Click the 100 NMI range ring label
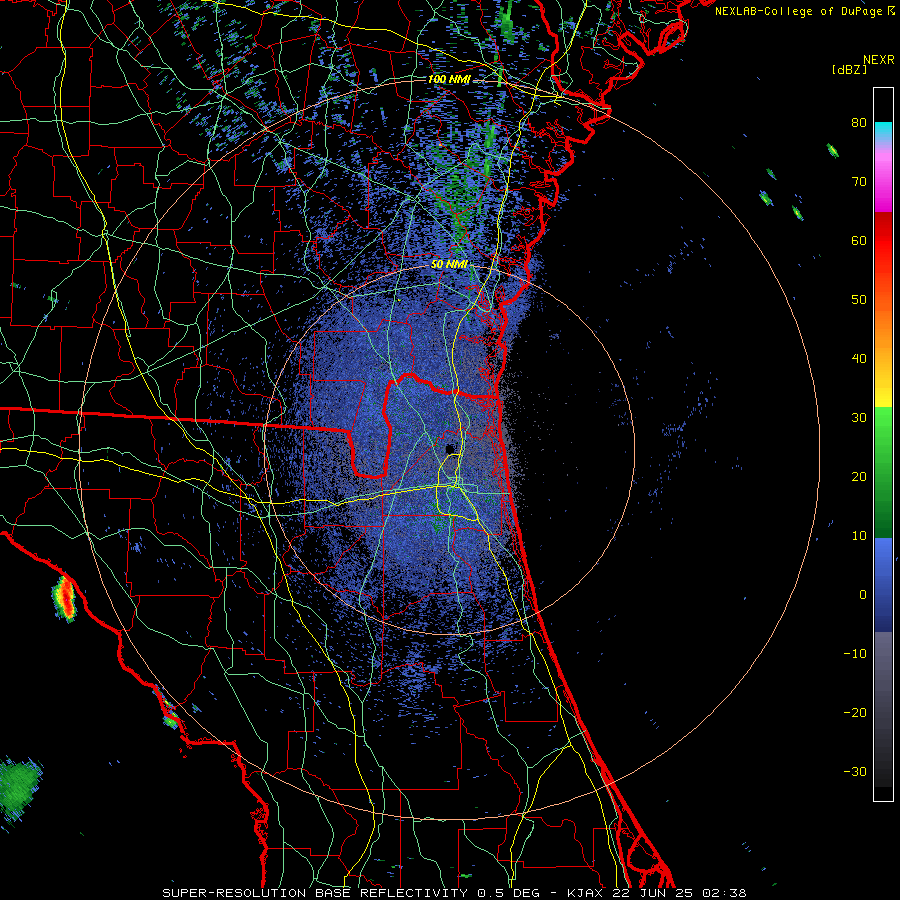Viewport: 900px width, 900px height. coord(449,79)
